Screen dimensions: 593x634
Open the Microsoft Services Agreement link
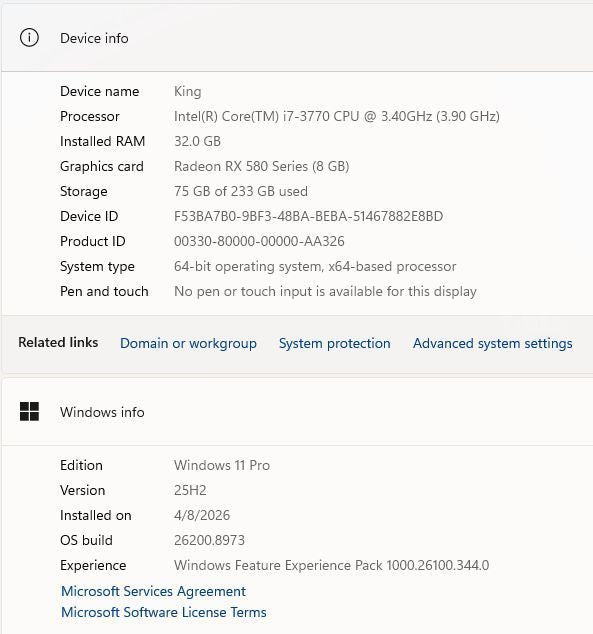click(153, 591)
